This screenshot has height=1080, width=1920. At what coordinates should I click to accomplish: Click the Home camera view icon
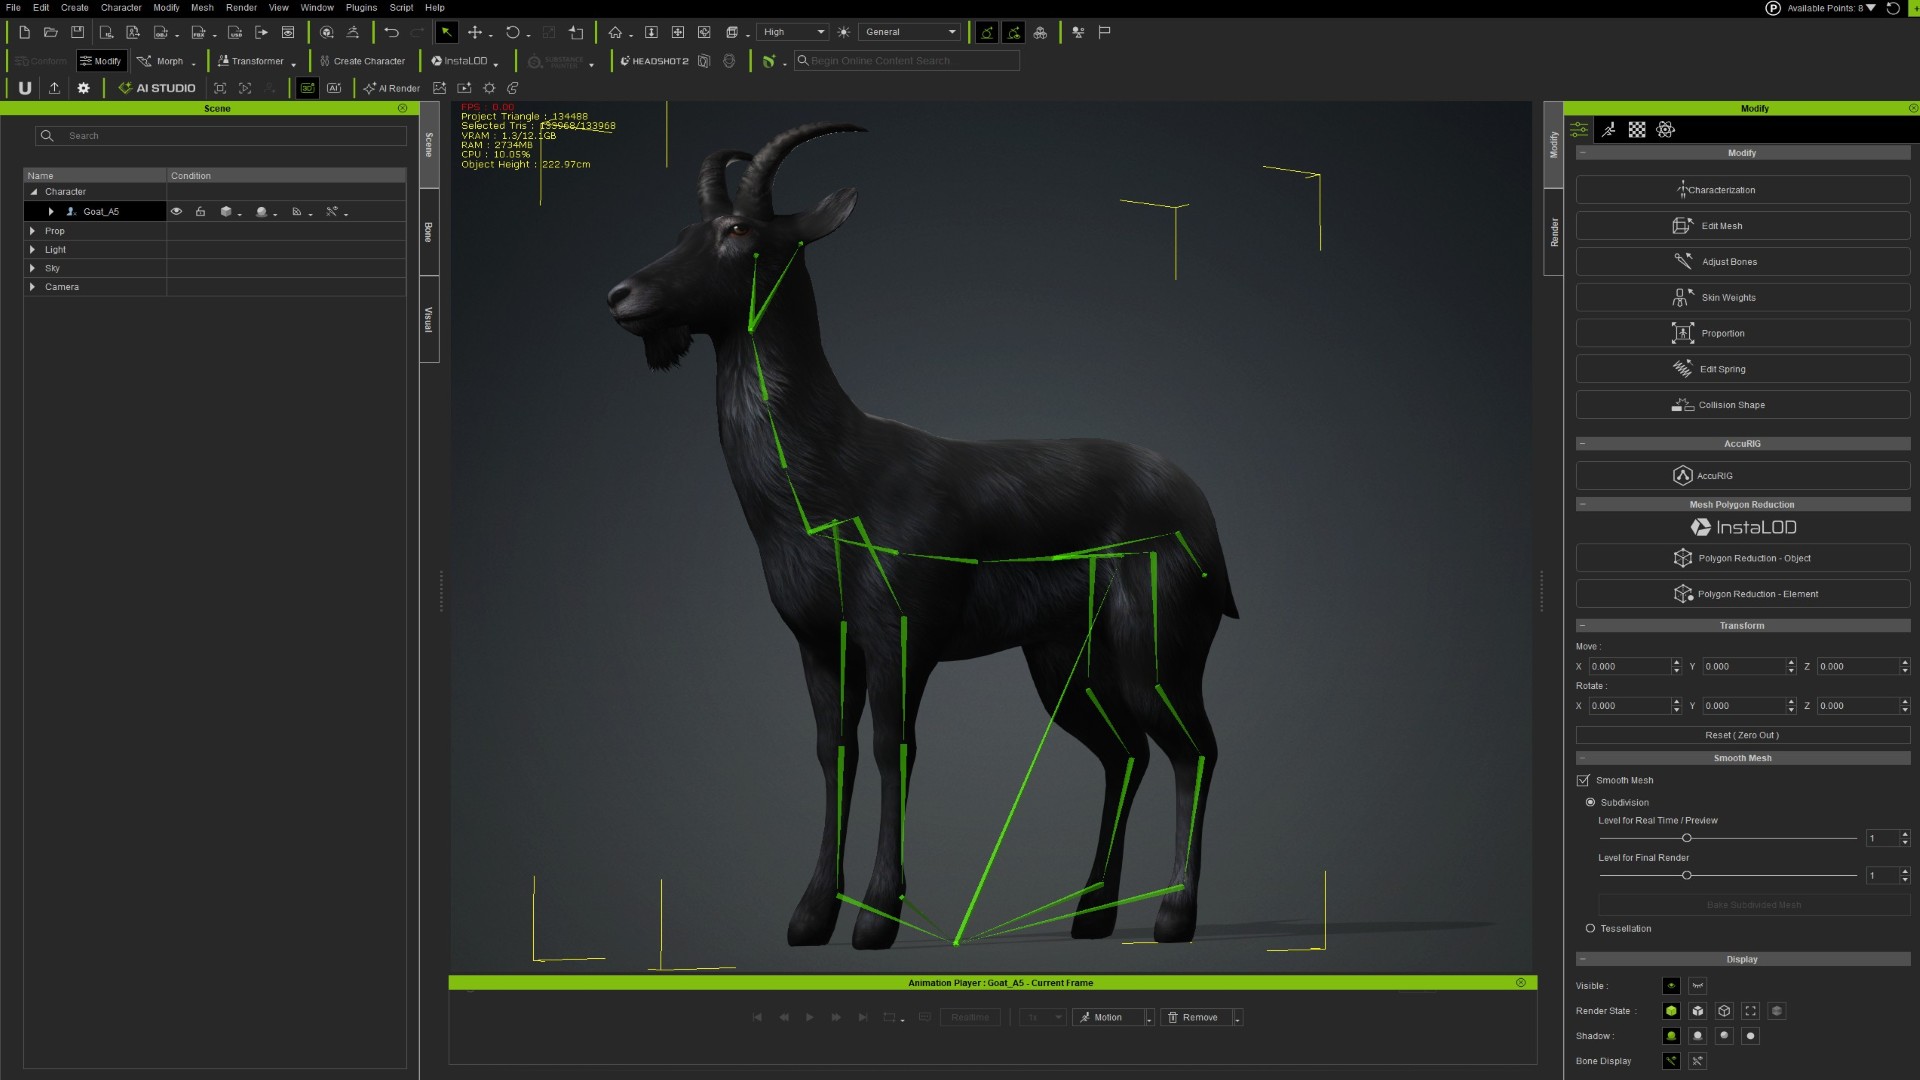(615, 32)
